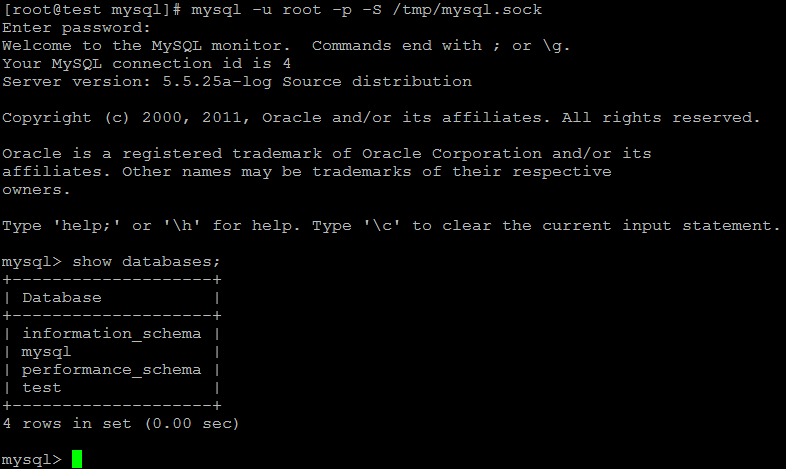Screen dimensions: 786x469
Task: Select the performance_schema database row
Action: [x=111, y=370]
